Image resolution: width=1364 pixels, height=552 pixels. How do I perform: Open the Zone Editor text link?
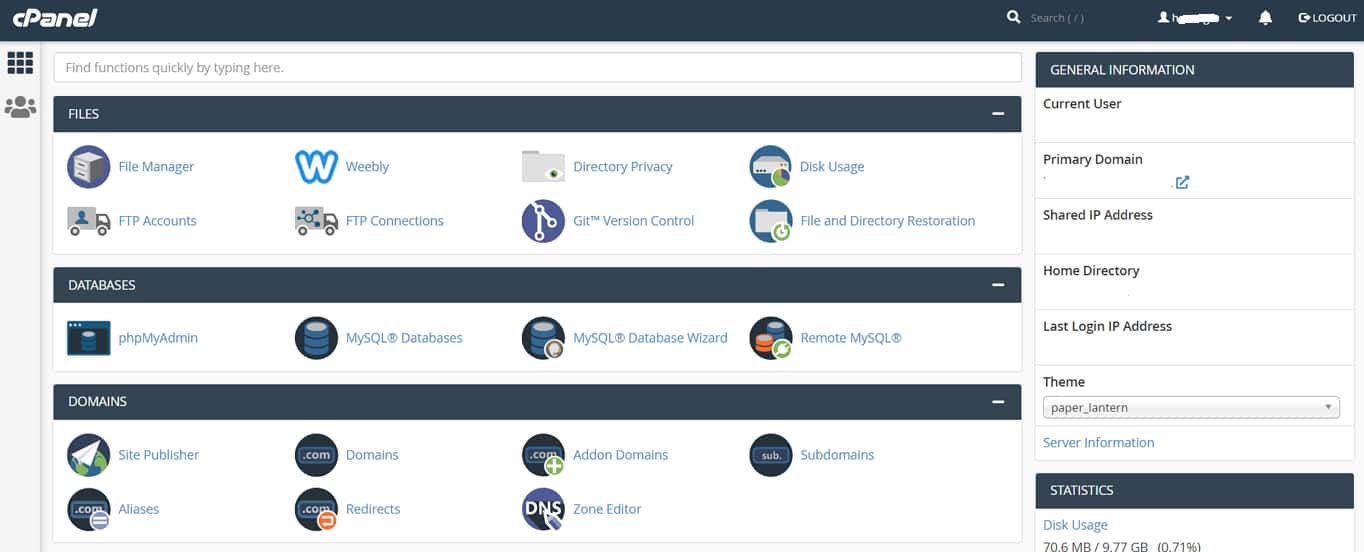pyautogui.click(x=607, y=509)
